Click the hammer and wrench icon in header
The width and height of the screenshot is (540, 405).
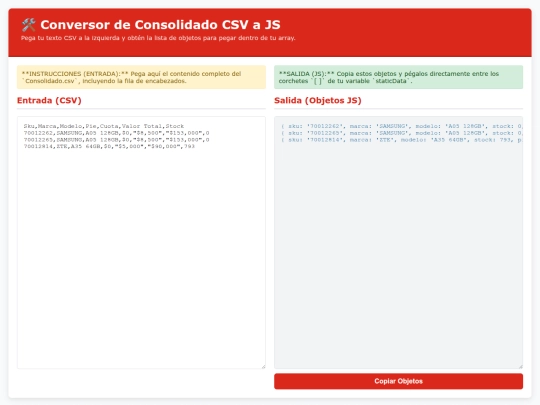(x=29, y=25)
